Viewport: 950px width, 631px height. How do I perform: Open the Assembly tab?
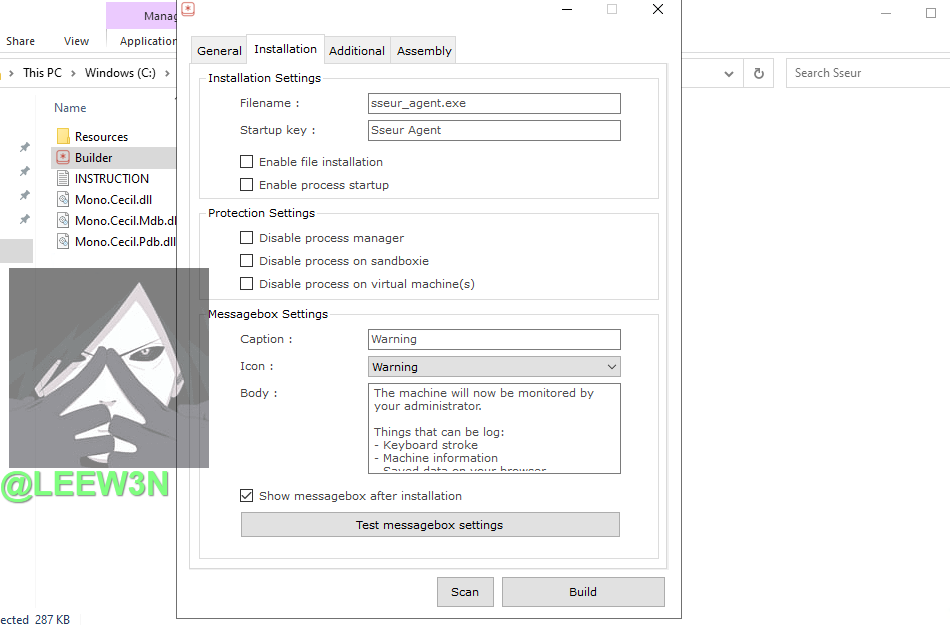tap(424, 51)
